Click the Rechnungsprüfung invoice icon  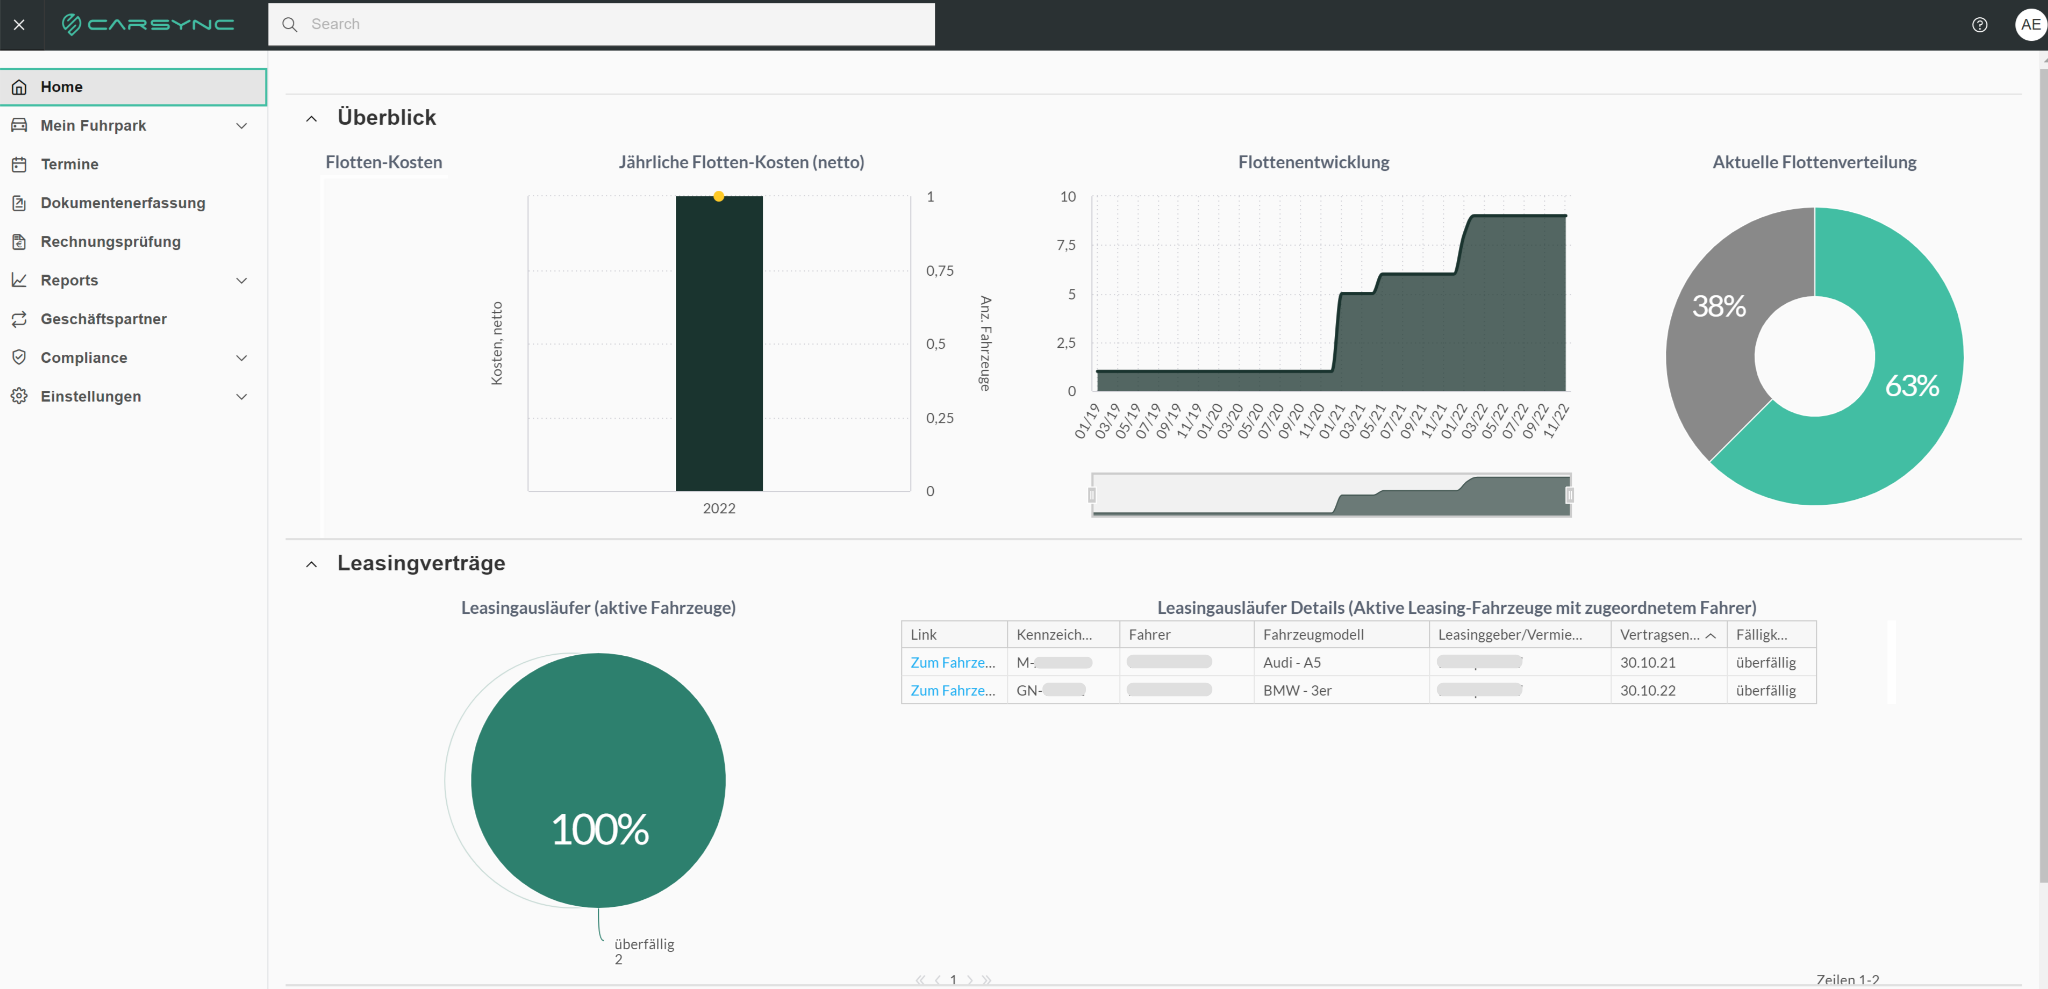coord(19,242)
